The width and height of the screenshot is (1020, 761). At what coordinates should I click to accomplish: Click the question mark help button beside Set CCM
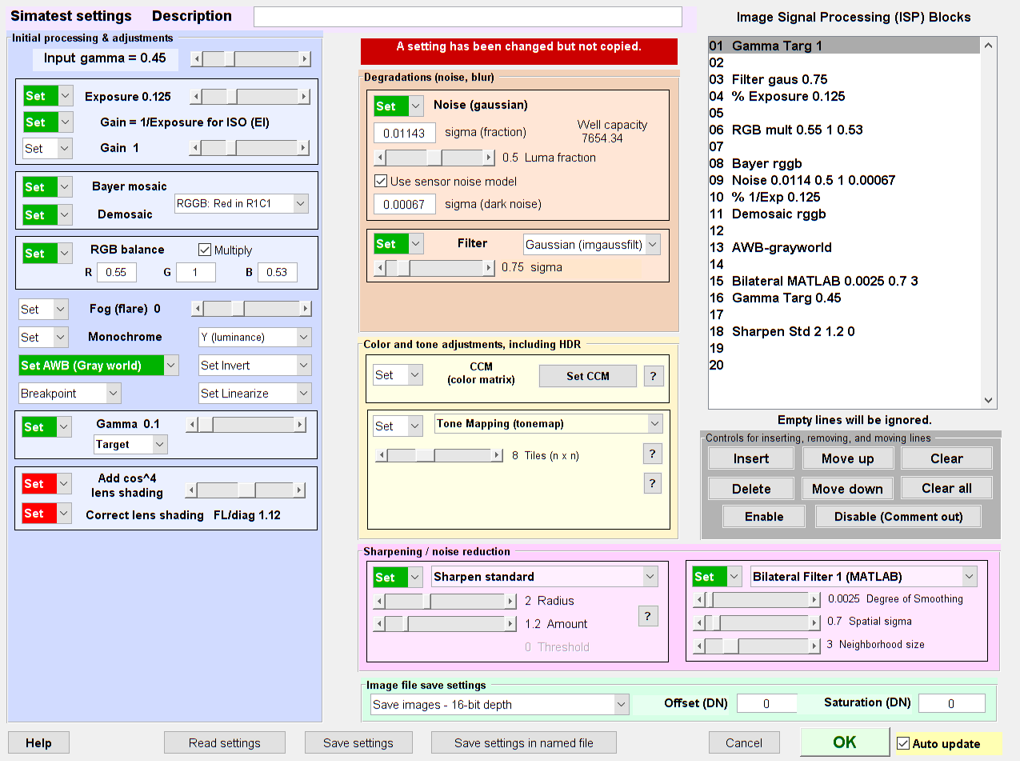pyautogui.click(x=653, y=376)
